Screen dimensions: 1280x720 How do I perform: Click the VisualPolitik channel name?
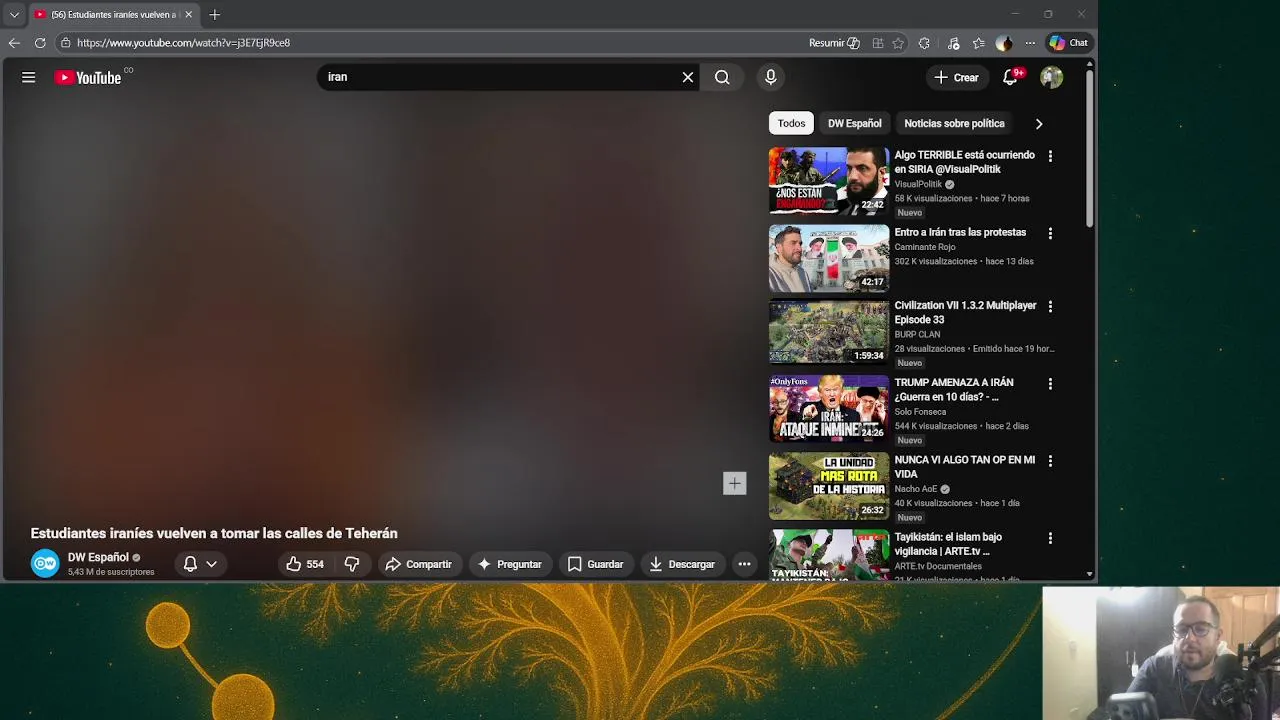[x=918, y=184]
